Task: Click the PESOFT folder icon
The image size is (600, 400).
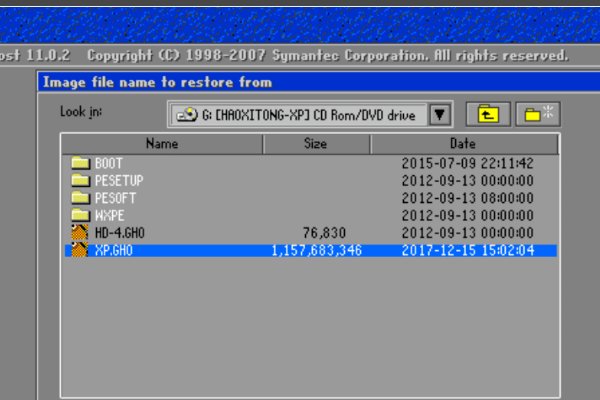Action: point(81,198)
